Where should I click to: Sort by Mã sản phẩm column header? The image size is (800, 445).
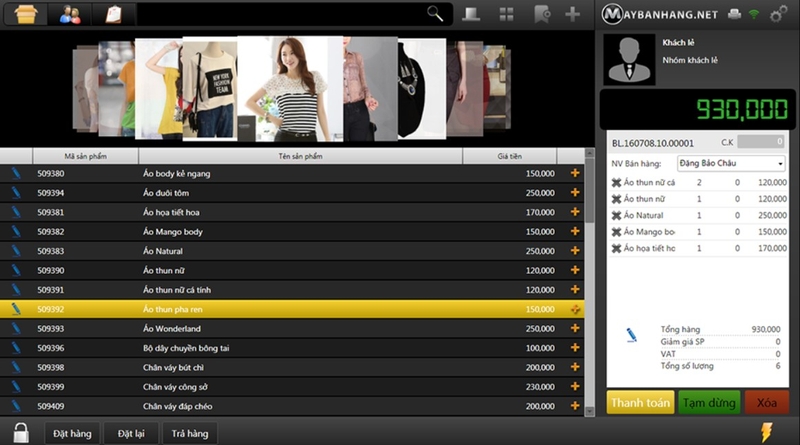pyautogui.click(x=86, y=156)
